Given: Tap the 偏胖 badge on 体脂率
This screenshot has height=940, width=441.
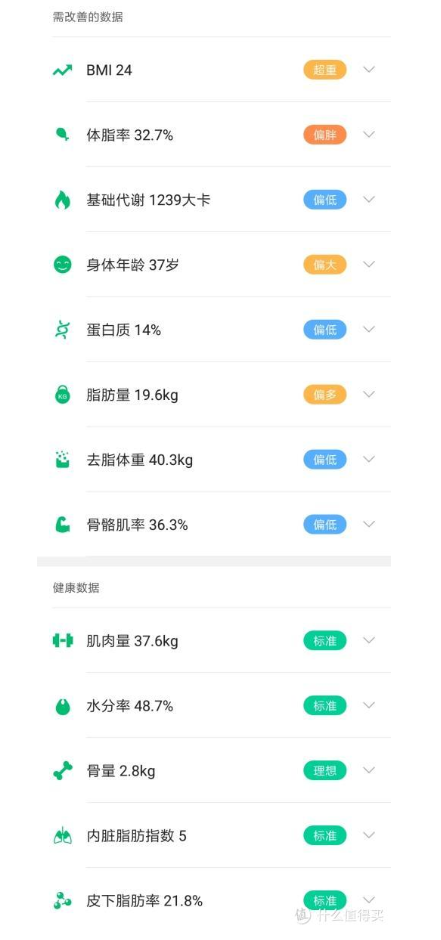Looking at the screenshot, I should click(x=325, y=135).
